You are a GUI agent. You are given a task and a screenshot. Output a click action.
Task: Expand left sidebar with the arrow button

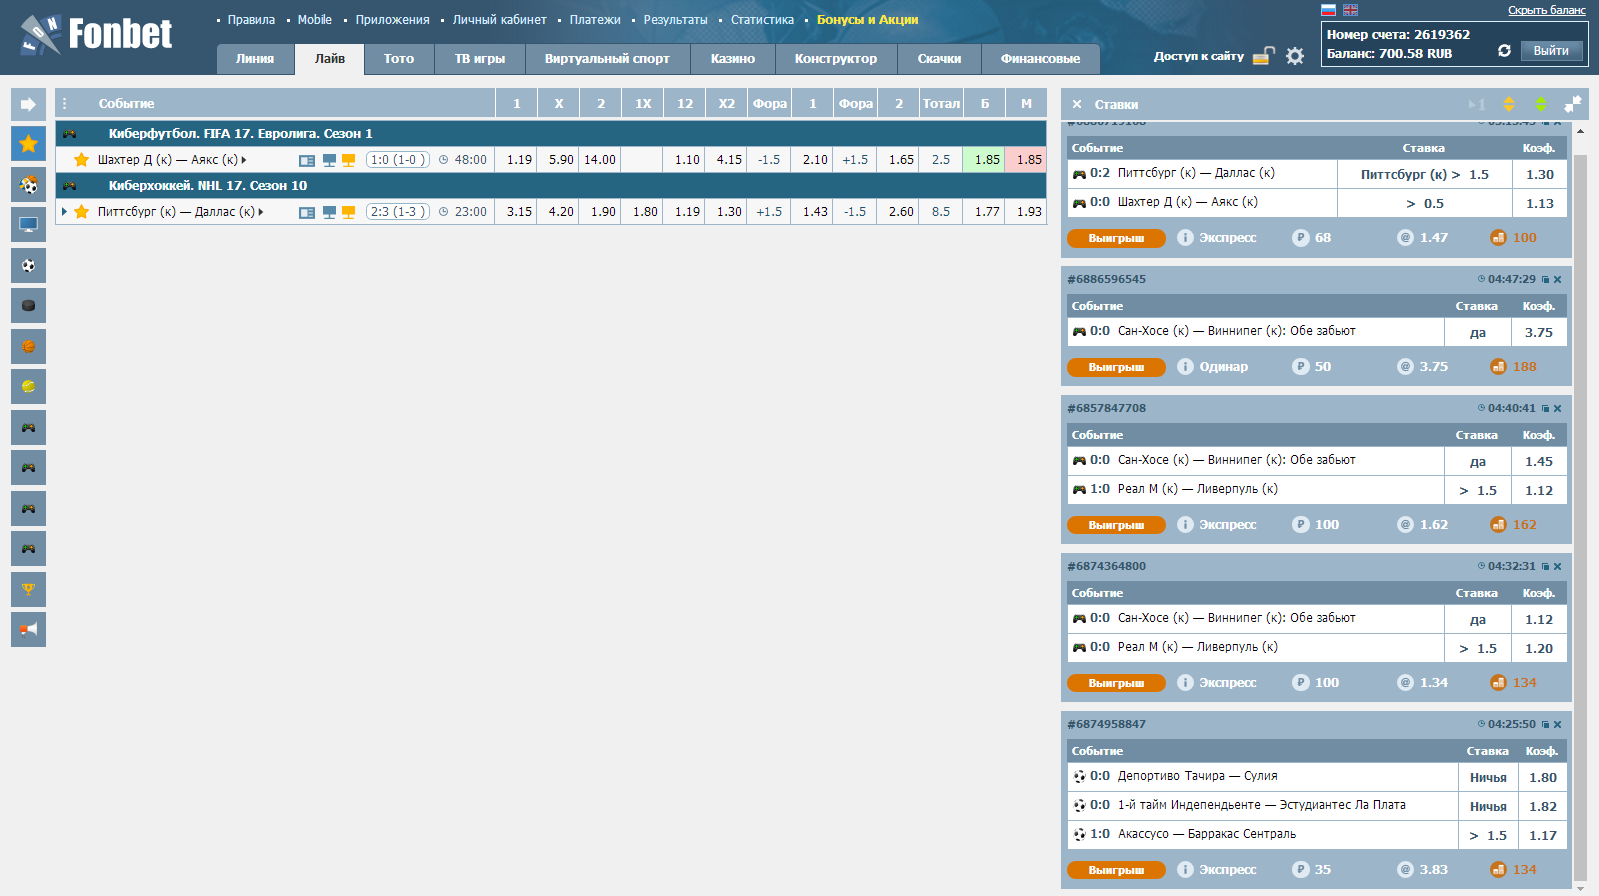coord(28,104)
